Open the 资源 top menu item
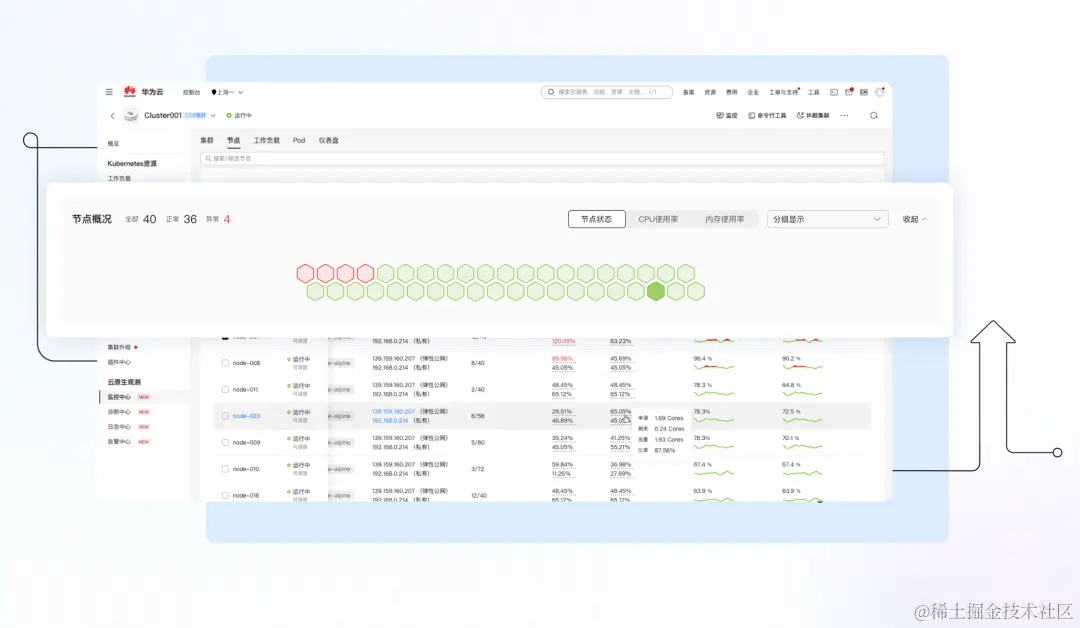Screen dimensions: 1080x628 click(710, 92)
